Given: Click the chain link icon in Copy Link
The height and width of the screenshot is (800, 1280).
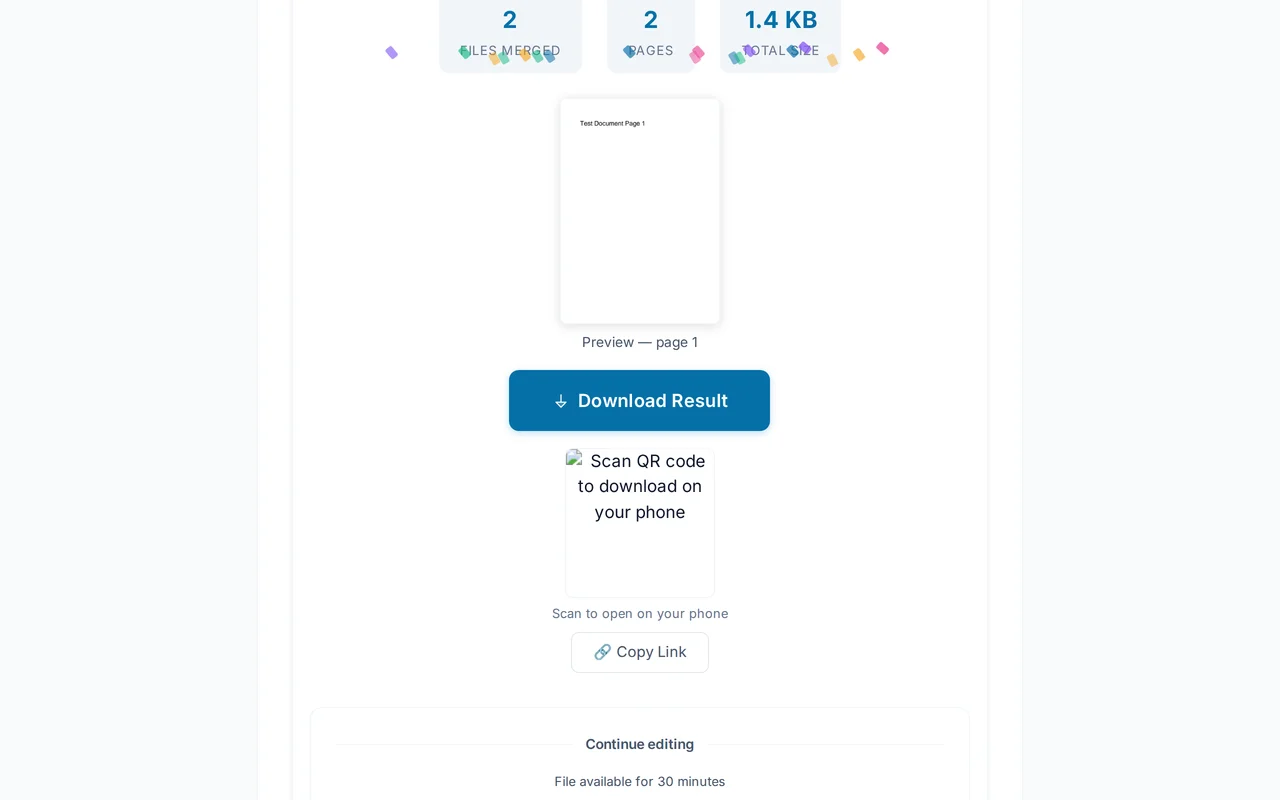Looking at the screenshot, I should coord(603,651).
